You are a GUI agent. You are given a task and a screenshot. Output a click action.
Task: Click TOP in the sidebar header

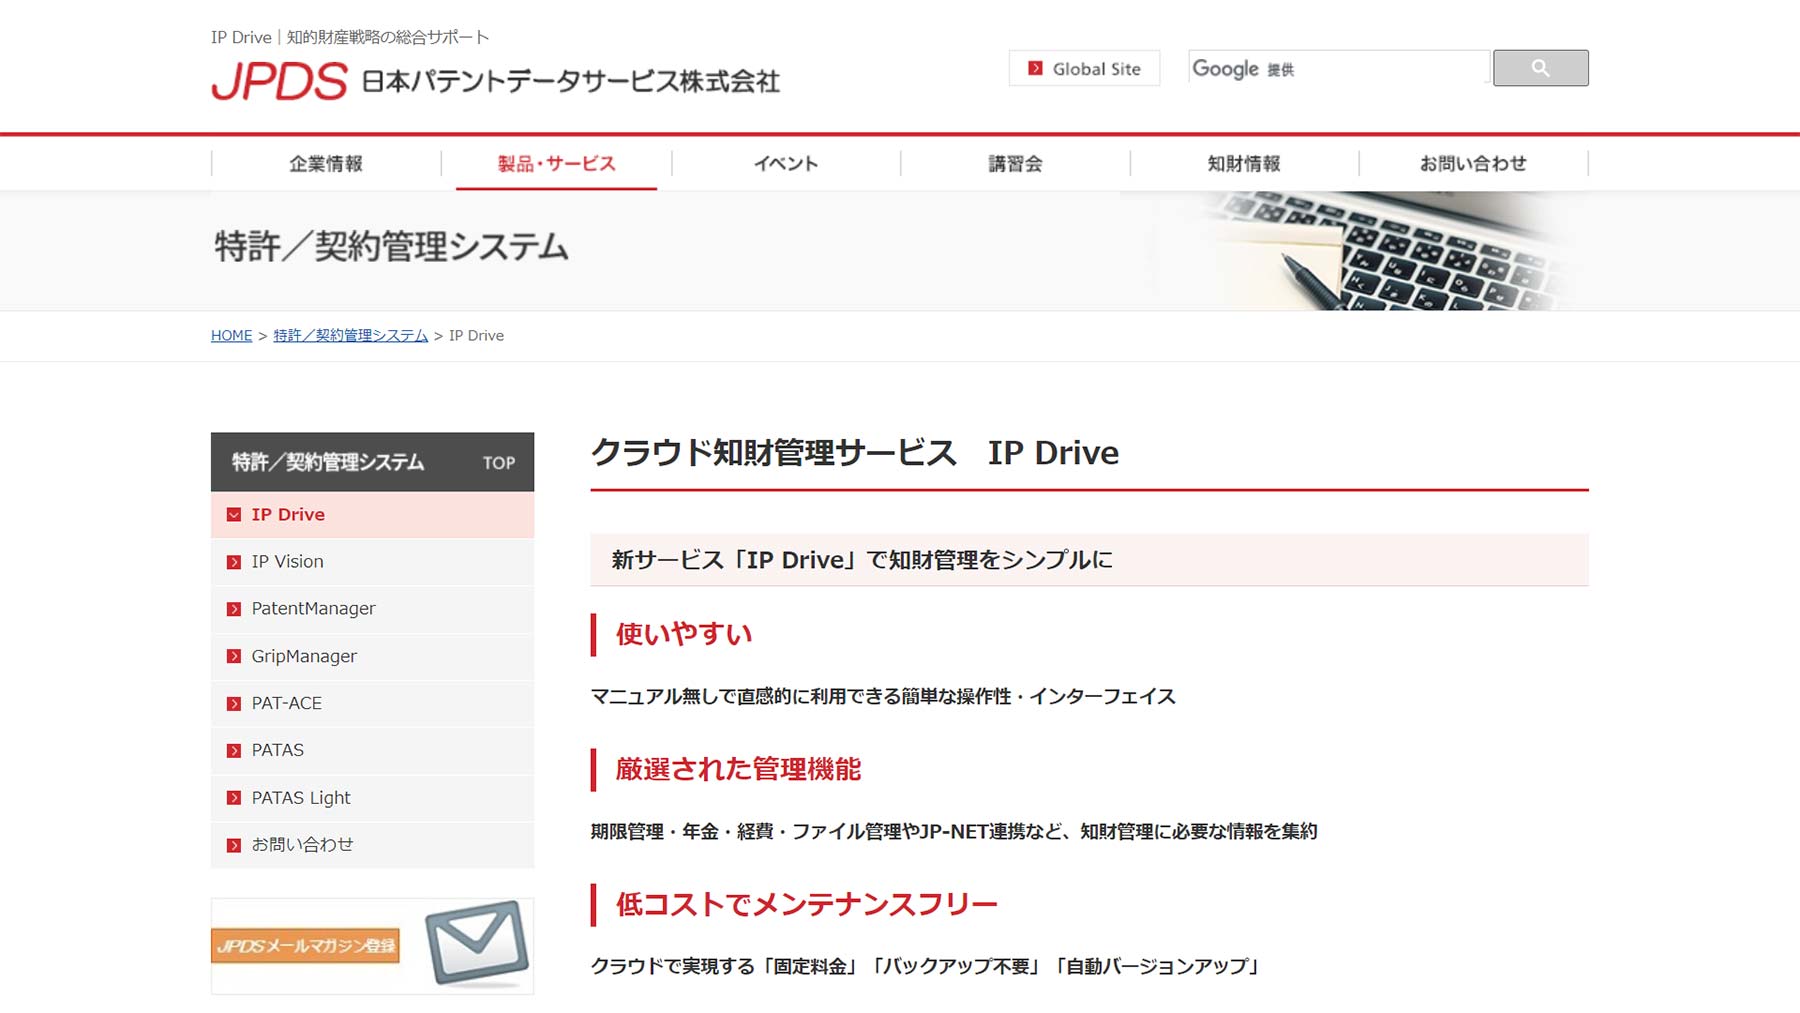click(499, 463)
